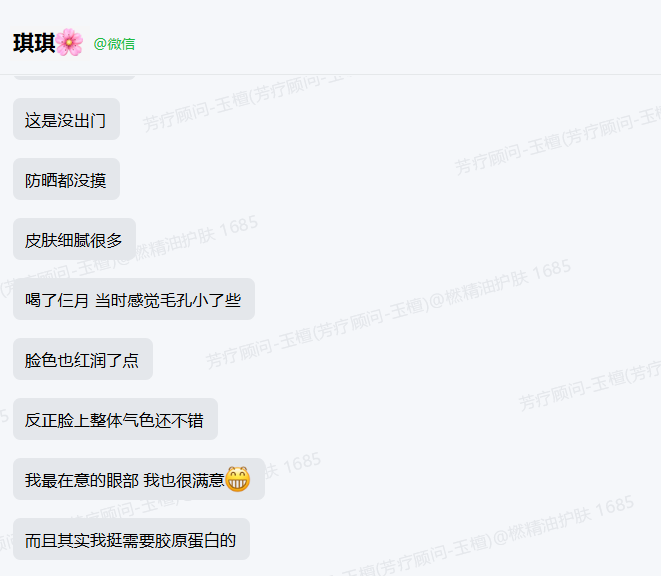The width and height of the screenshot is (661, 576).
Task: Click the message 脸色也红润了点
Action: pos(83,359)
